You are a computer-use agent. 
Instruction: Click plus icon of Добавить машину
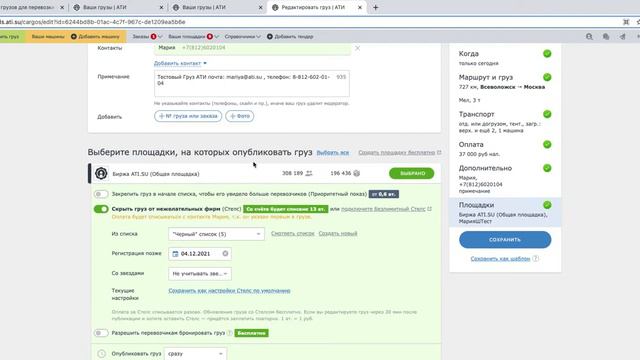pos(74,37)
